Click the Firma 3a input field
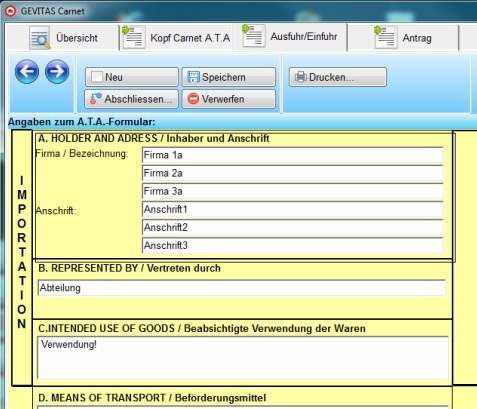477x409 pixels. pos(293,191)
